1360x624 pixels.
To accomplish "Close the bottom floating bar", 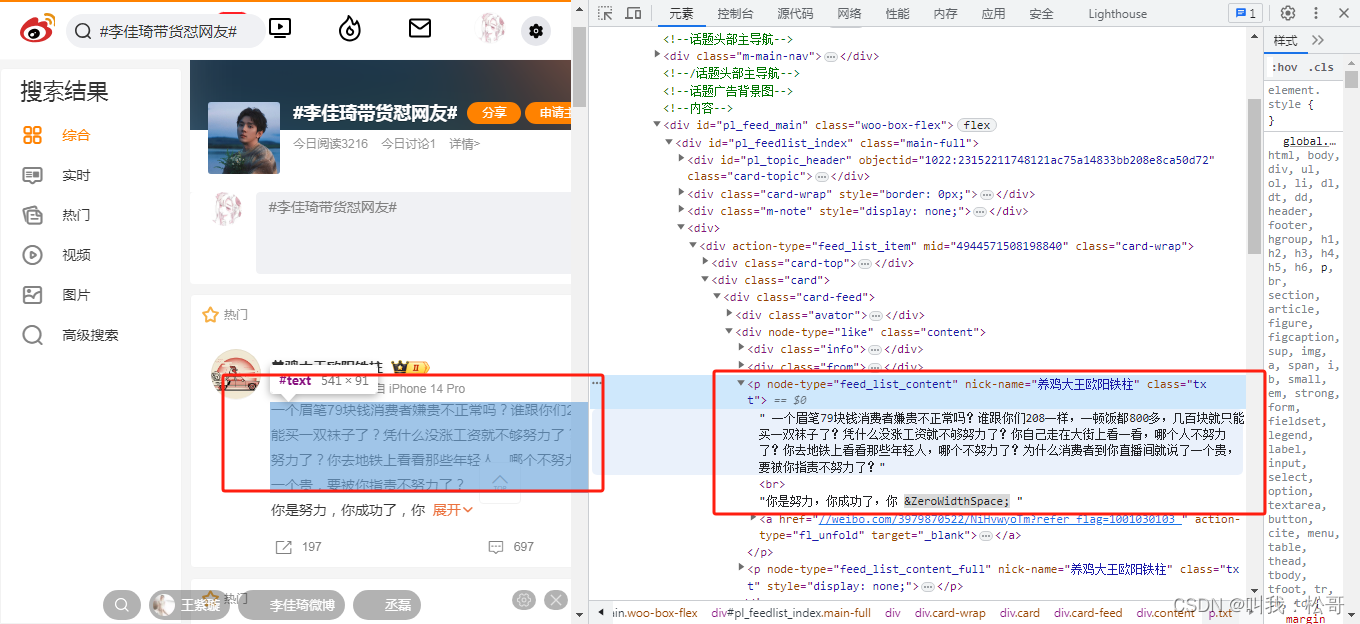I will (556, 600).
